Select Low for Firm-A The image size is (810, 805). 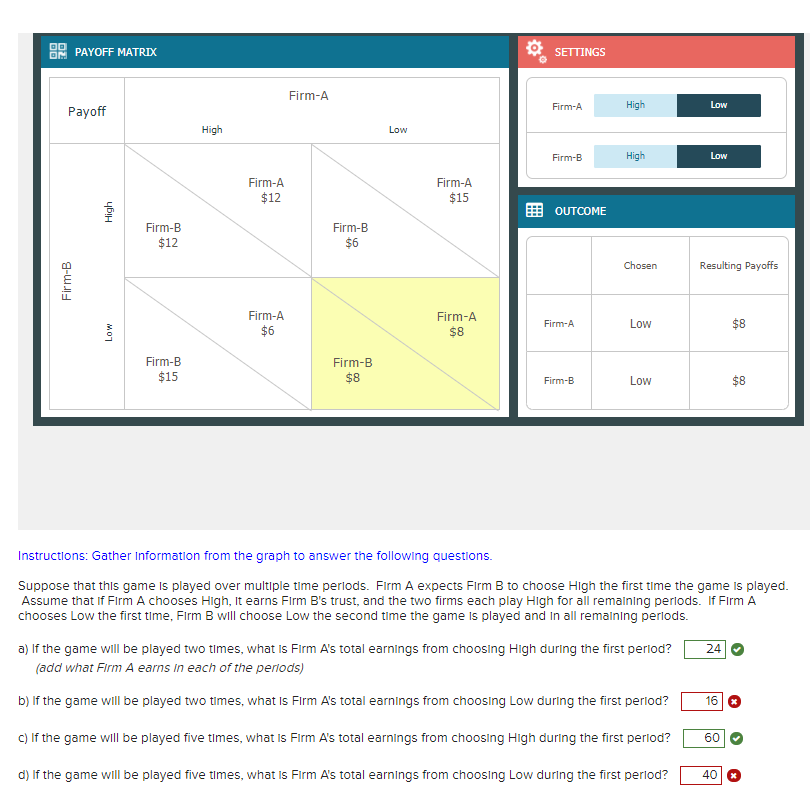(x=719, y=105)
